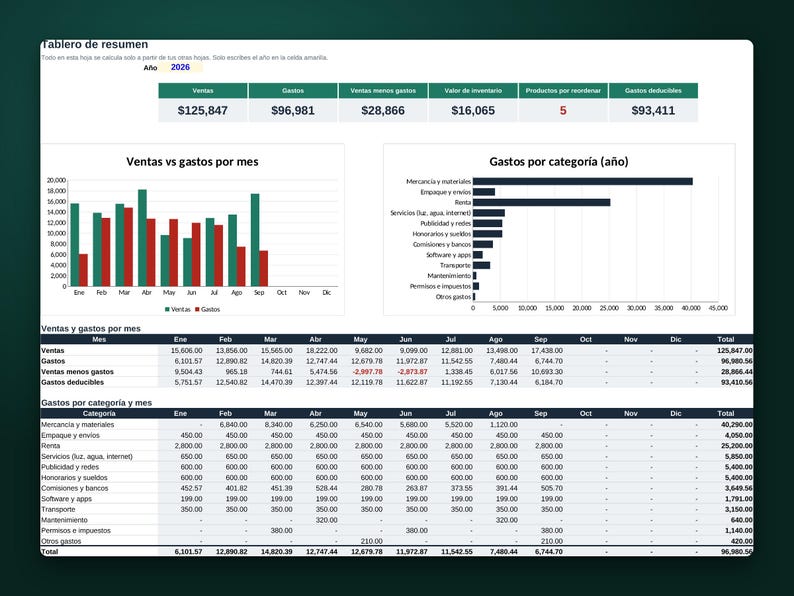Click the Ventas KPI value $125,847
The height and width of the screenshot is (596, 794).
click(x=203, y=110)
